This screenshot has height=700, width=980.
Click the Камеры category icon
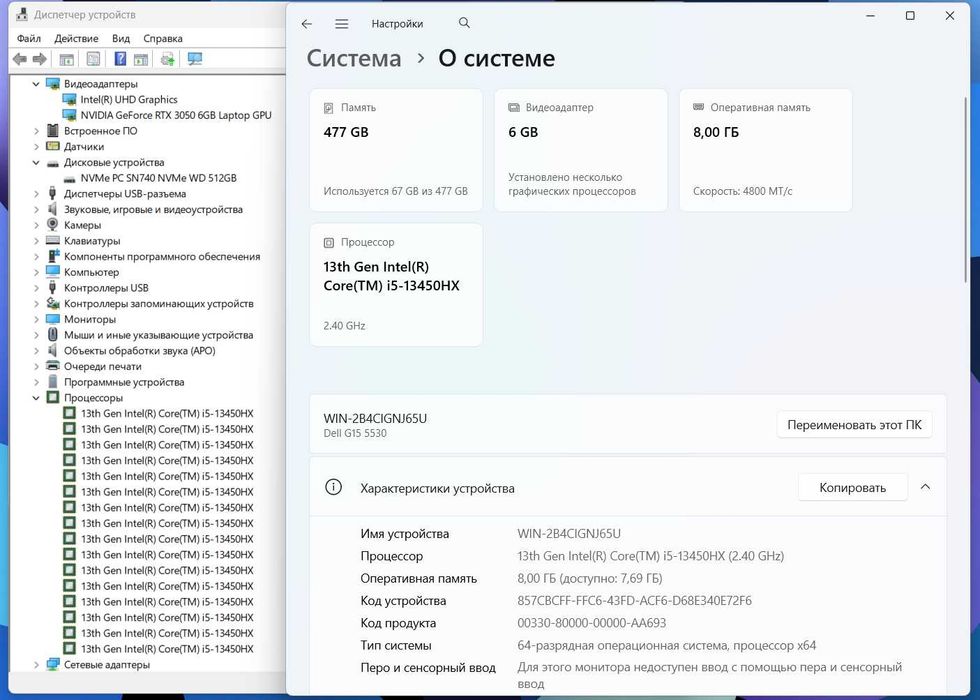53,225
